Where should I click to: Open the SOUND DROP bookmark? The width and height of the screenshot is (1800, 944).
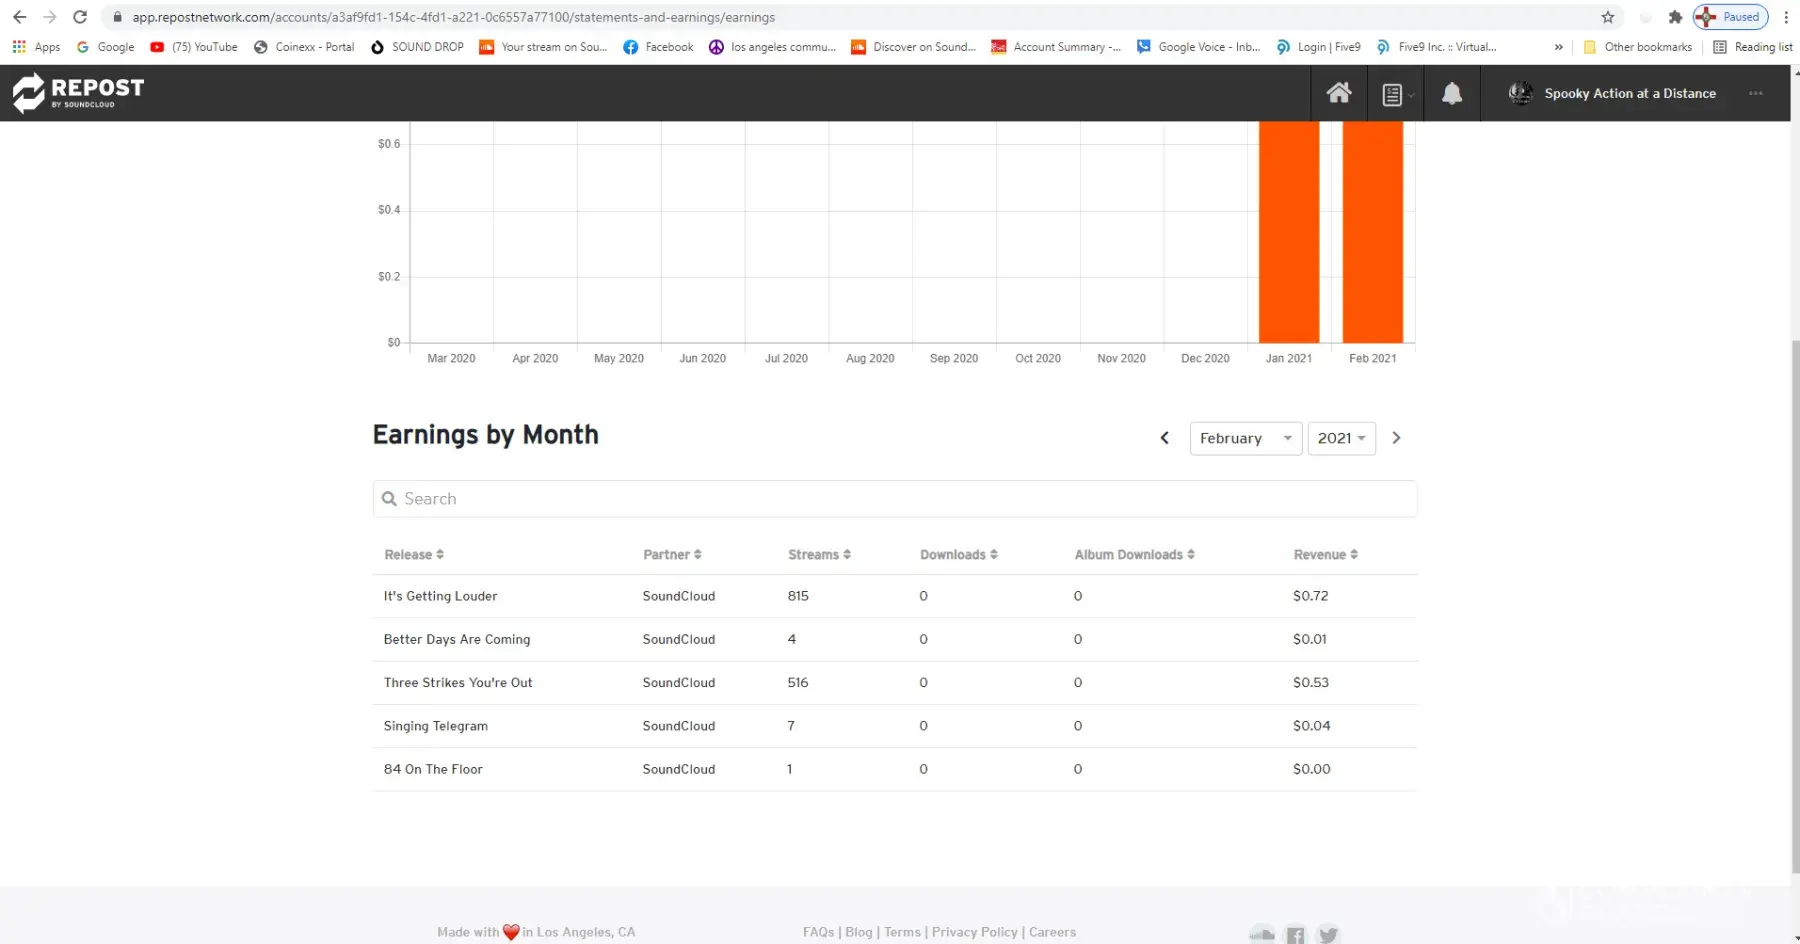point(417,47)
